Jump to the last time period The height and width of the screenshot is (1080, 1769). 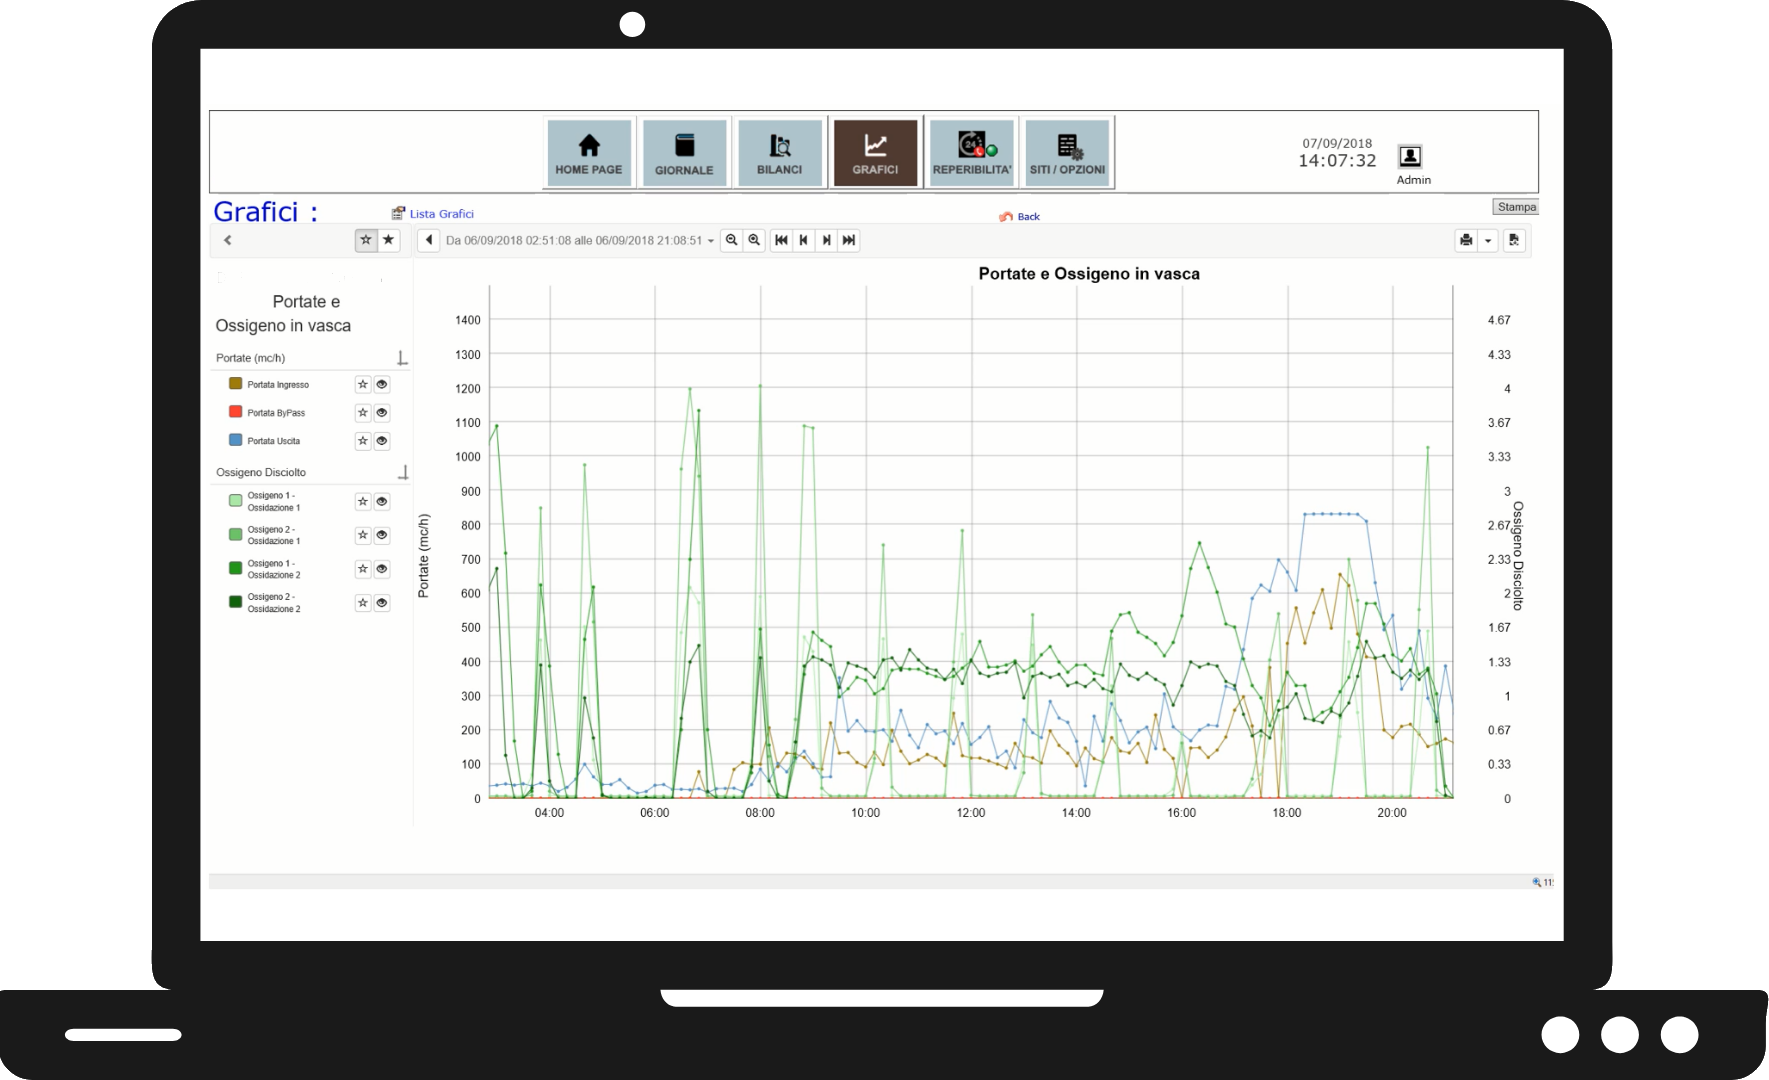[849, 240]
